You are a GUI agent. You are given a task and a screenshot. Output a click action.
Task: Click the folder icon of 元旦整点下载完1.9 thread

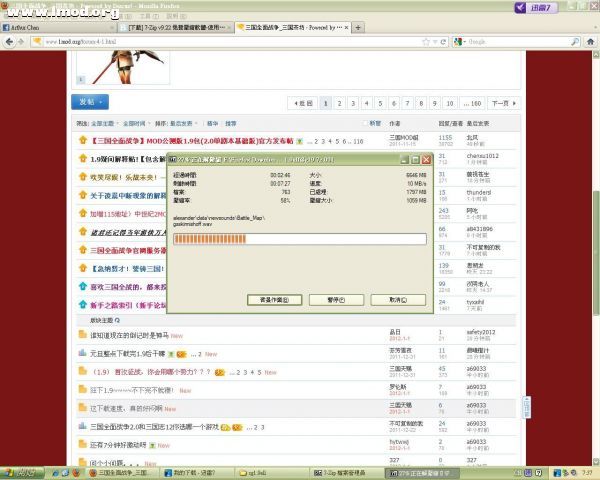pyautogui.click(x=84, y=354)
